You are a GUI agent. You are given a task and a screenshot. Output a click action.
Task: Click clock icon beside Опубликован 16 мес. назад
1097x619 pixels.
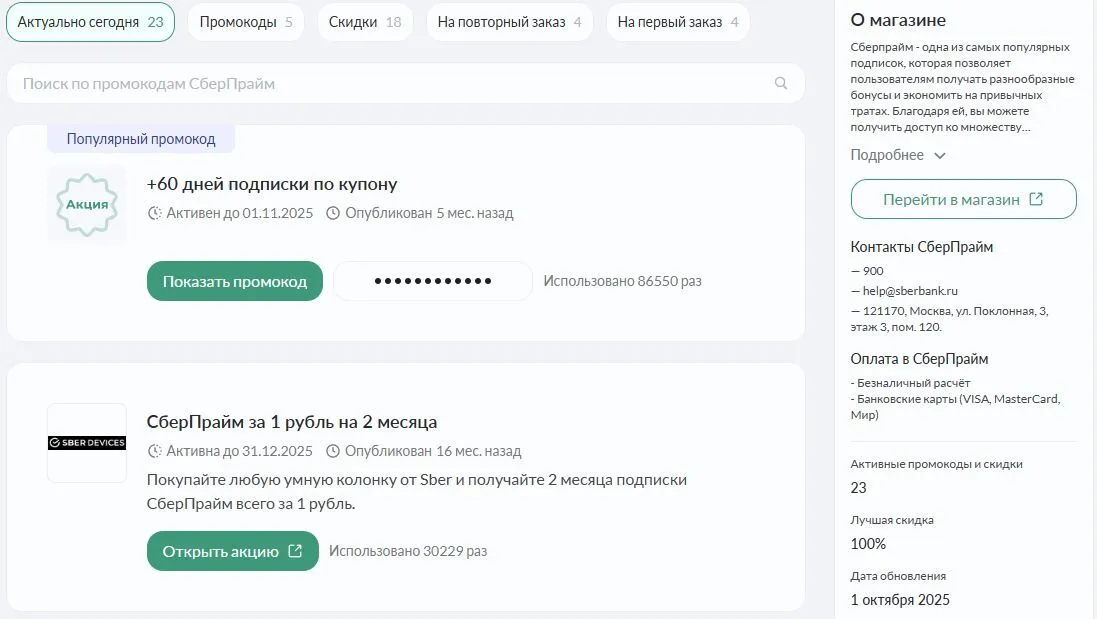click(x=333, y=451)
